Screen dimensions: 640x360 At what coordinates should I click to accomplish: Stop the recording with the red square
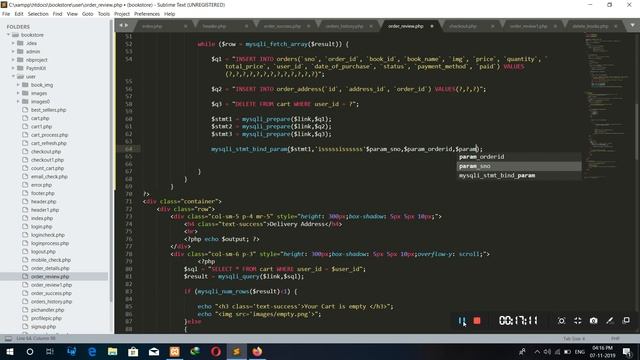click(x=477, y=321)
